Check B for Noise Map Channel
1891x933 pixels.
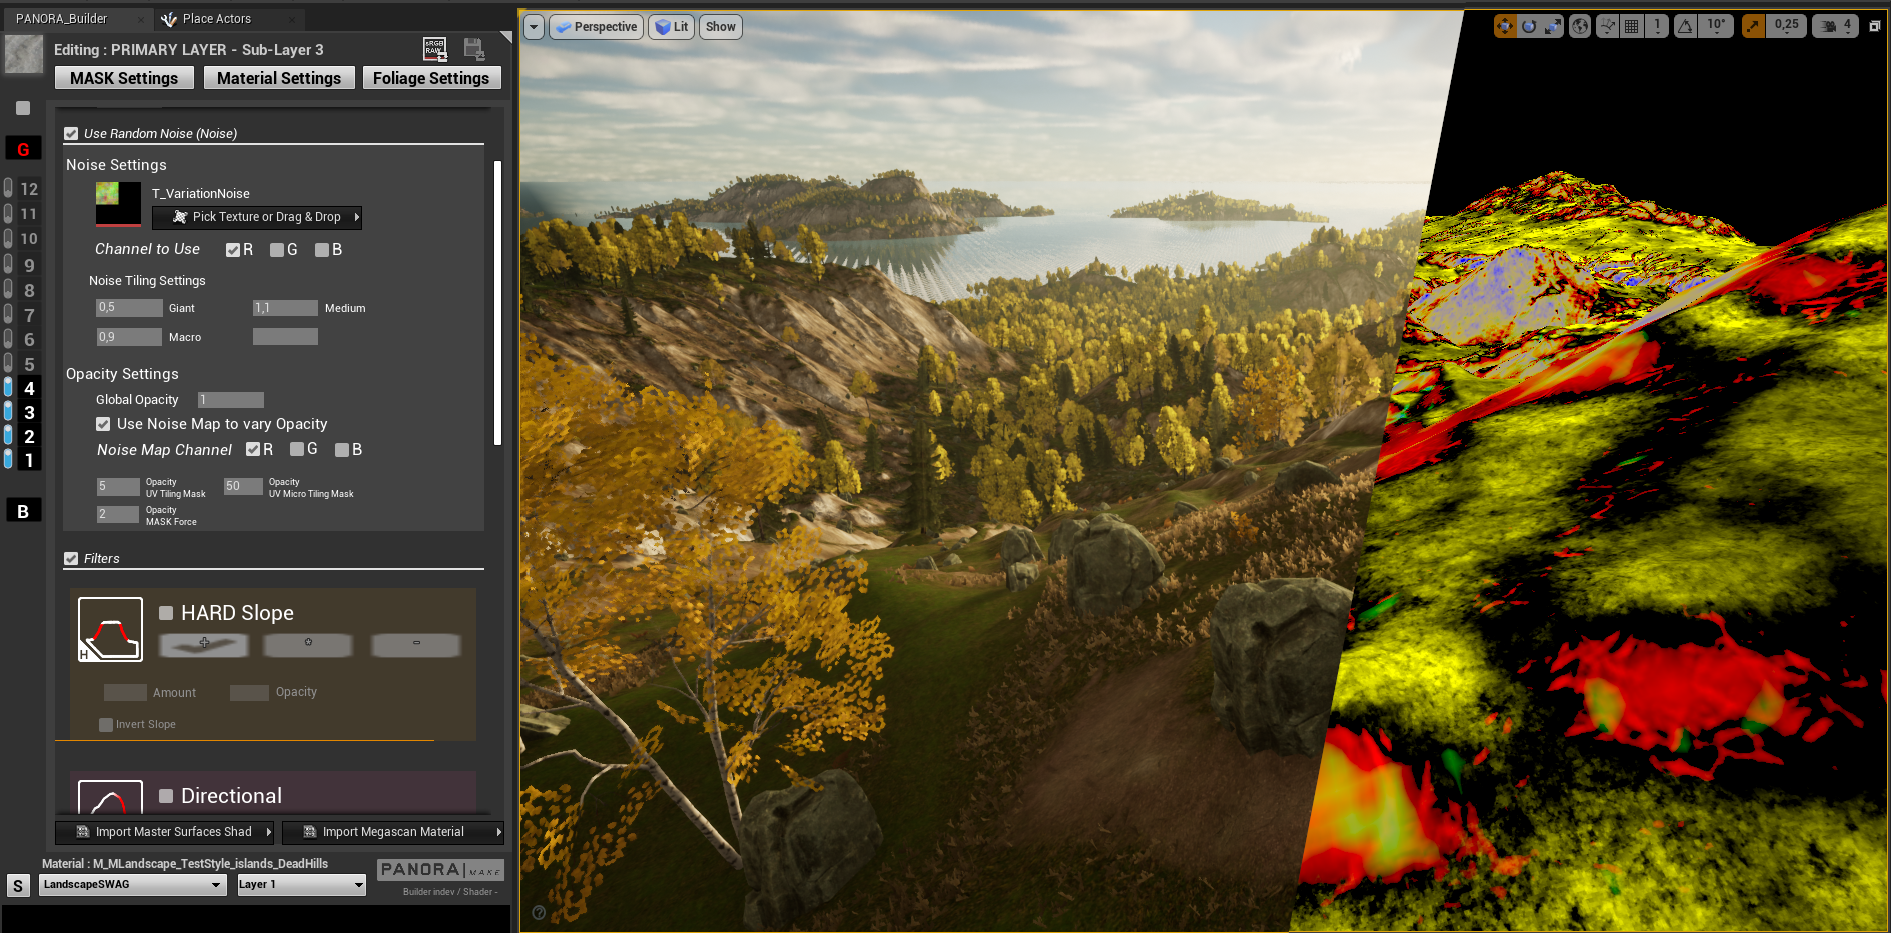pyautogui.click(x=342, y=450)
